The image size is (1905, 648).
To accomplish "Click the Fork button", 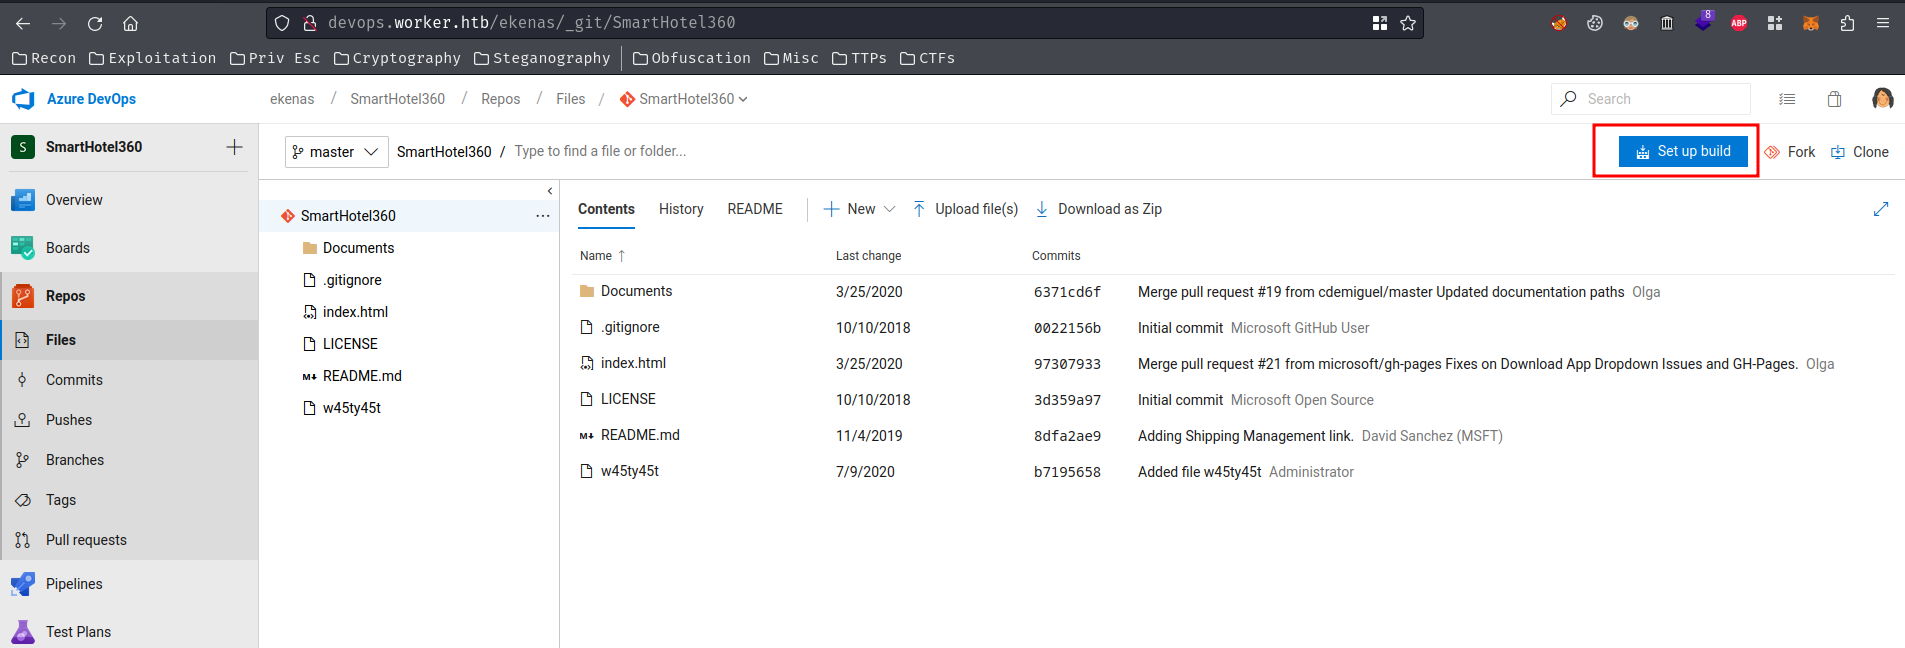I will [x=1790, y=152].
